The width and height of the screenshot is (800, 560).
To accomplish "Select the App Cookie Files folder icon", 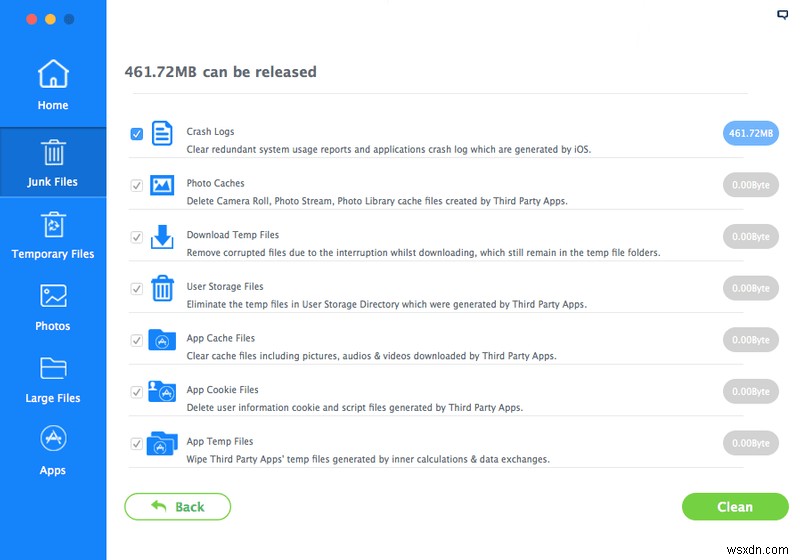I will [162, 392].
